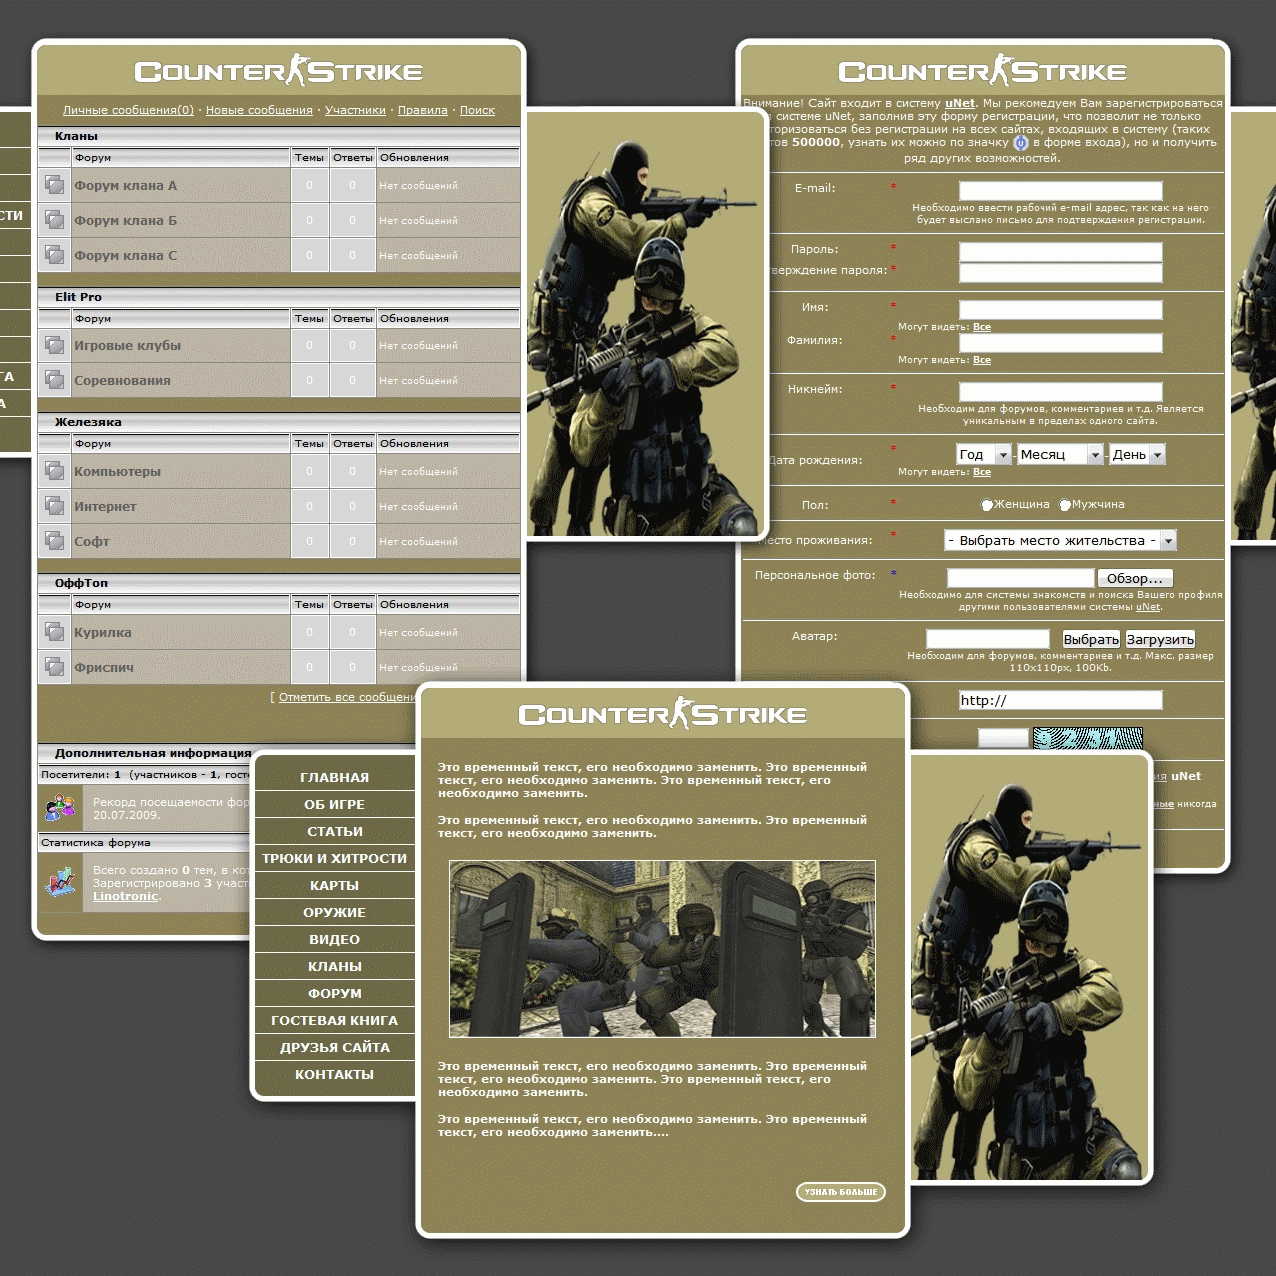Open the КЛАНЫ menu item
Image resolution: width=1276 pixels, height=1276 pixels.
[x=335, y=966]
